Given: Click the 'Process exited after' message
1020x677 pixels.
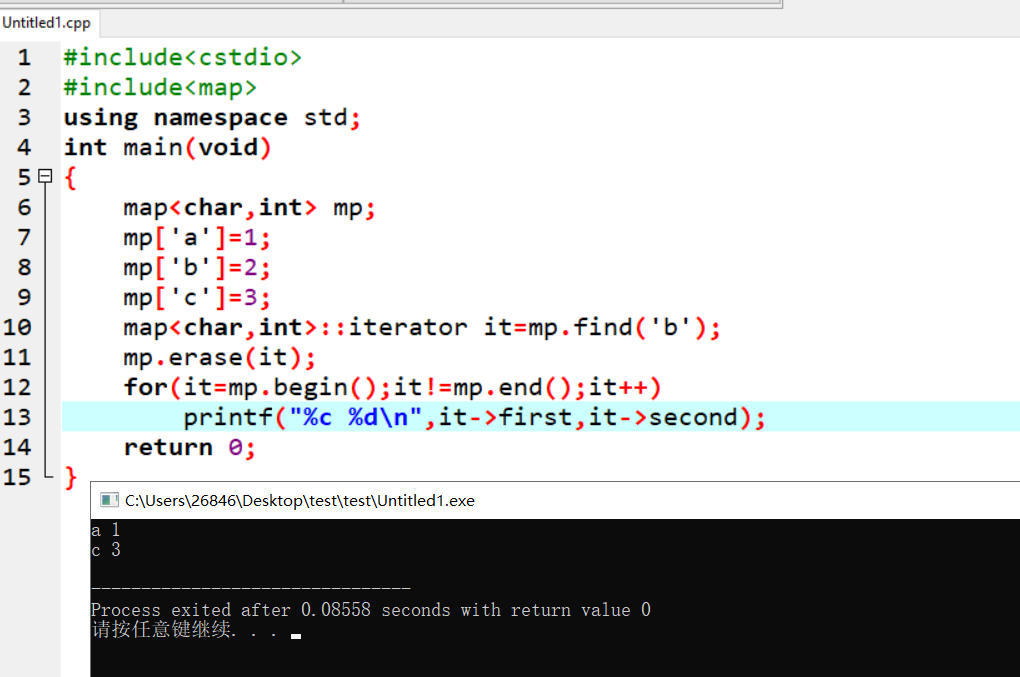Looking at the screenshot, I should 371,609.
